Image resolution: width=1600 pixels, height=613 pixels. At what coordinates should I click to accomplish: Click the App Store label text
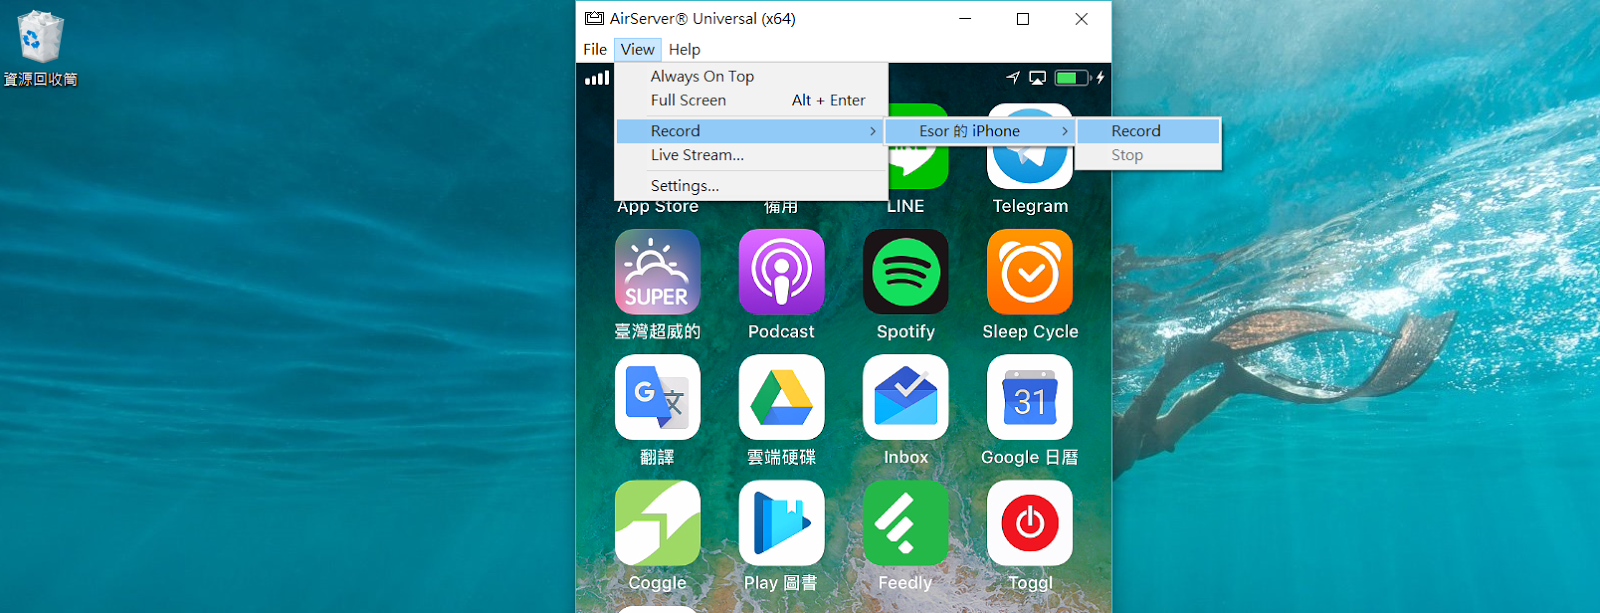[657, 207]
